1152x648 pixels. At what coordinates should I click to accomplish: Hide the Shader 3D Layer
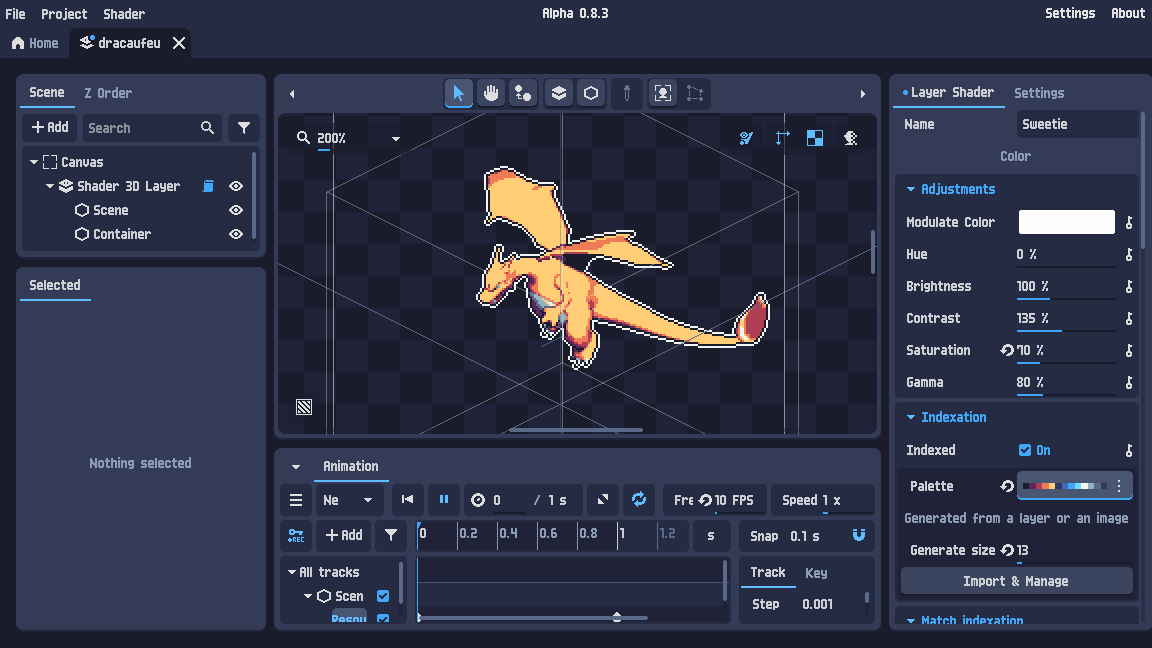coord(236,186)
